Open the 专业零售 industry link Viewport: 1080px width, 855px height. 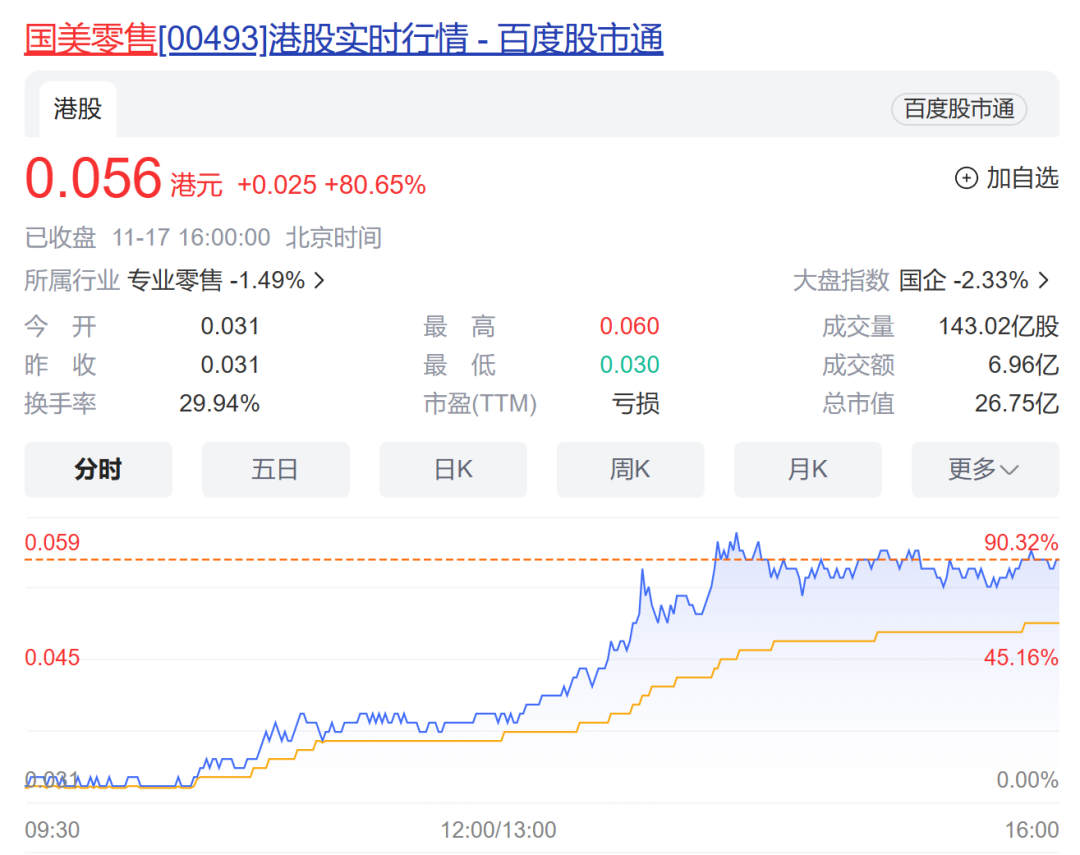tap(175, 280)
